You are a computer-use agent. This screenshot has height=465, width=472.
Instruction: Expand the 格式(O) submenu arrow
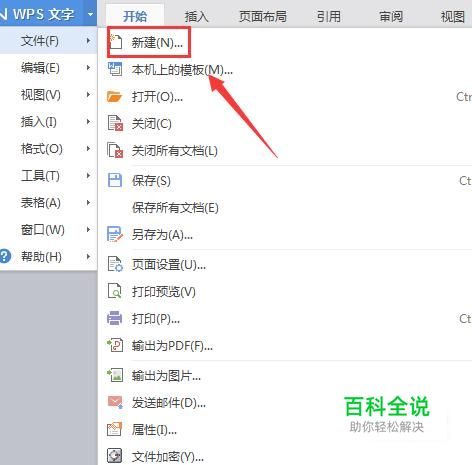(x=88, y=148)
